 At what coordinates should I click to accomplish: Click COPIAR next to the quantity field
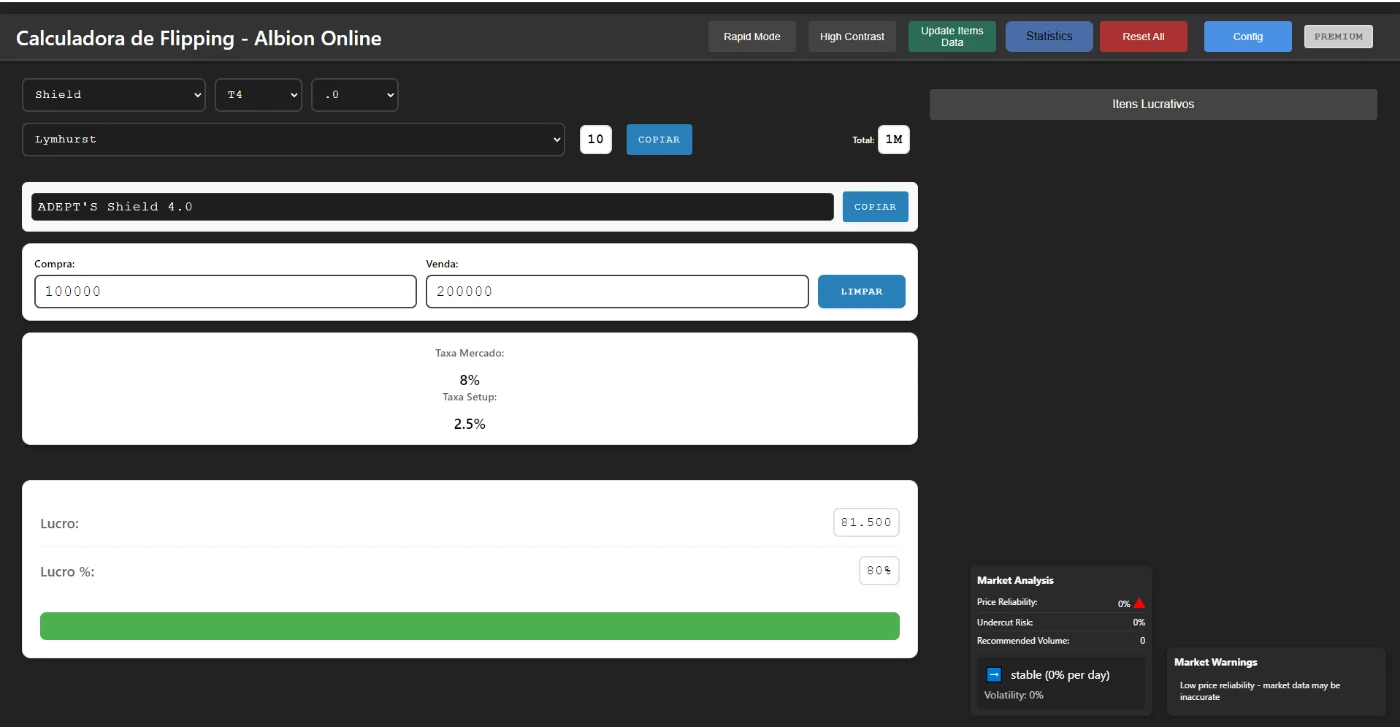coord(659,140)
